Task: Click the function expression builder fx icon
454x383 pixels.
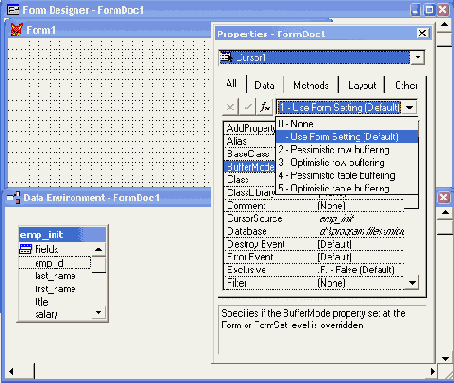Action: (x=265, y=107)
